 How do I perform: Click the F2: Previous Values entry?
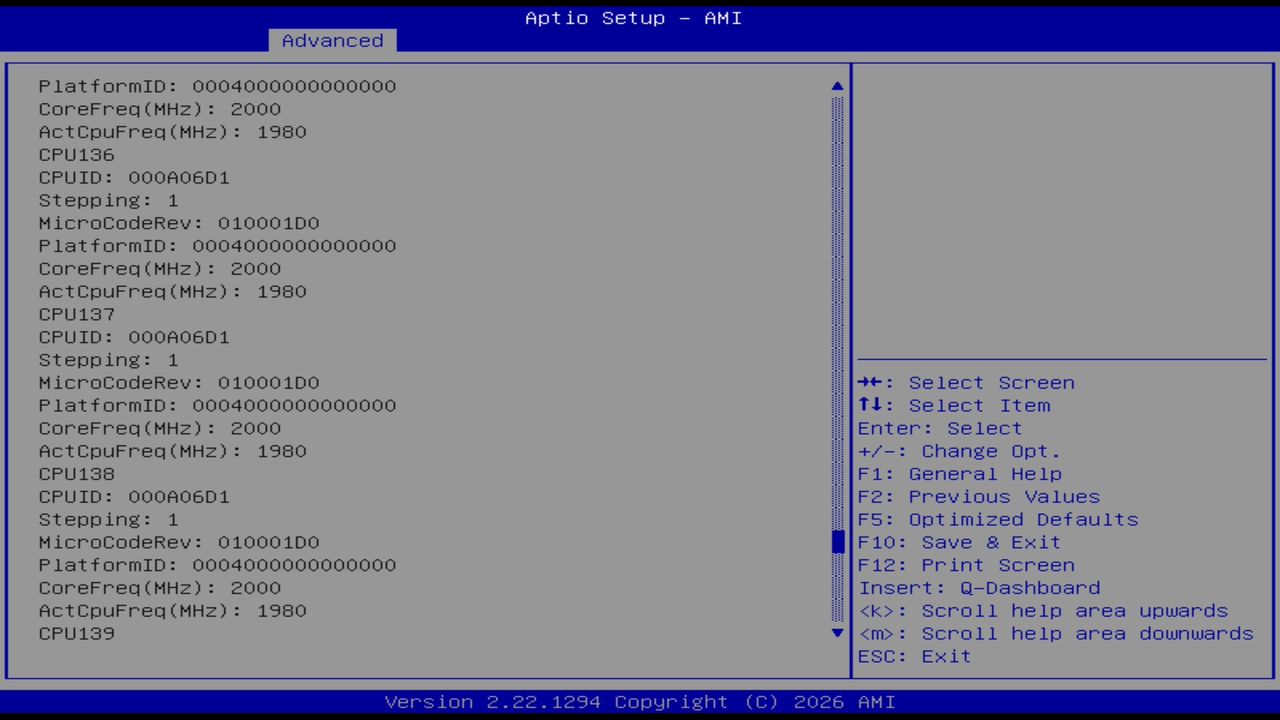tap(978, 496)
